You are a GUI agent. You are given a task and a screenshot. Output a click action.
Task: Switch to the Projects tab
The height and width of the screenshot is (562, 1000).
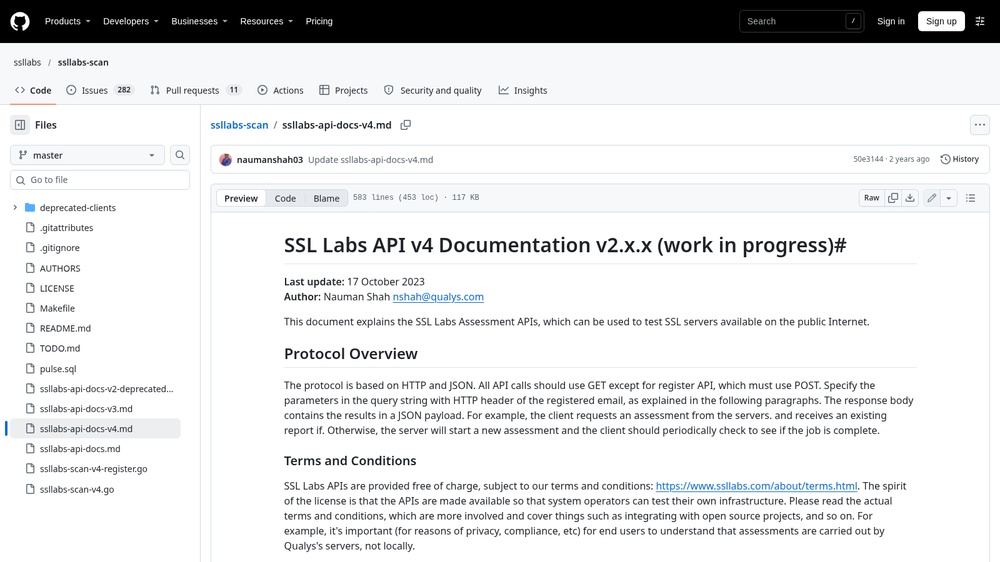tap(343, 91)
